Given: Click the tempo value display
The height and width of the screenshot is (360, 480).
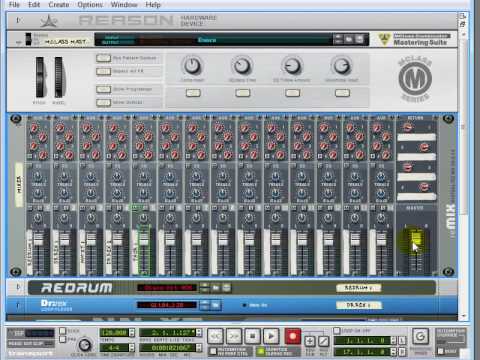Looking at the screenshot, I should (x=114, y=332).
